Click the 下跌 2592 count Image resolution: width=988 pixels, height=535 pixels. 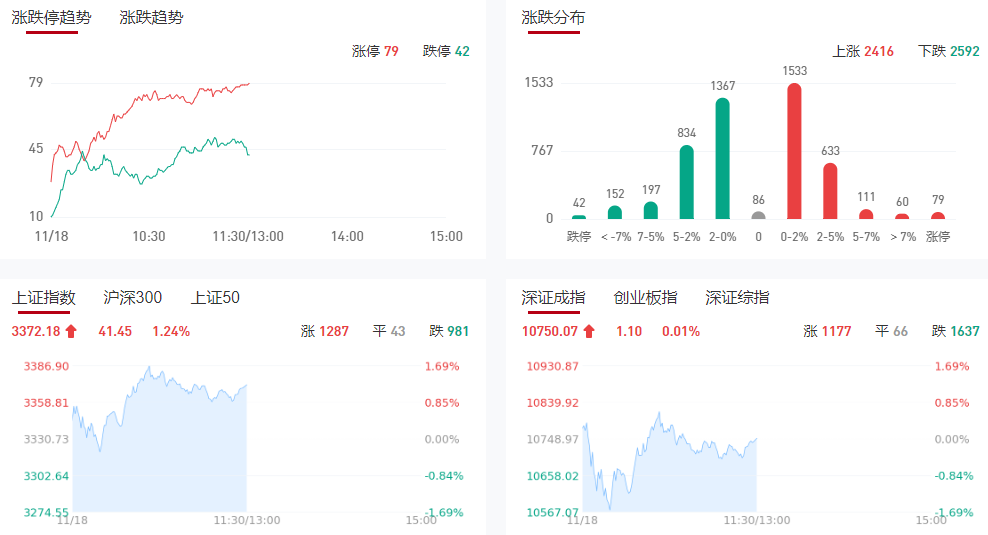click(949, 51)
